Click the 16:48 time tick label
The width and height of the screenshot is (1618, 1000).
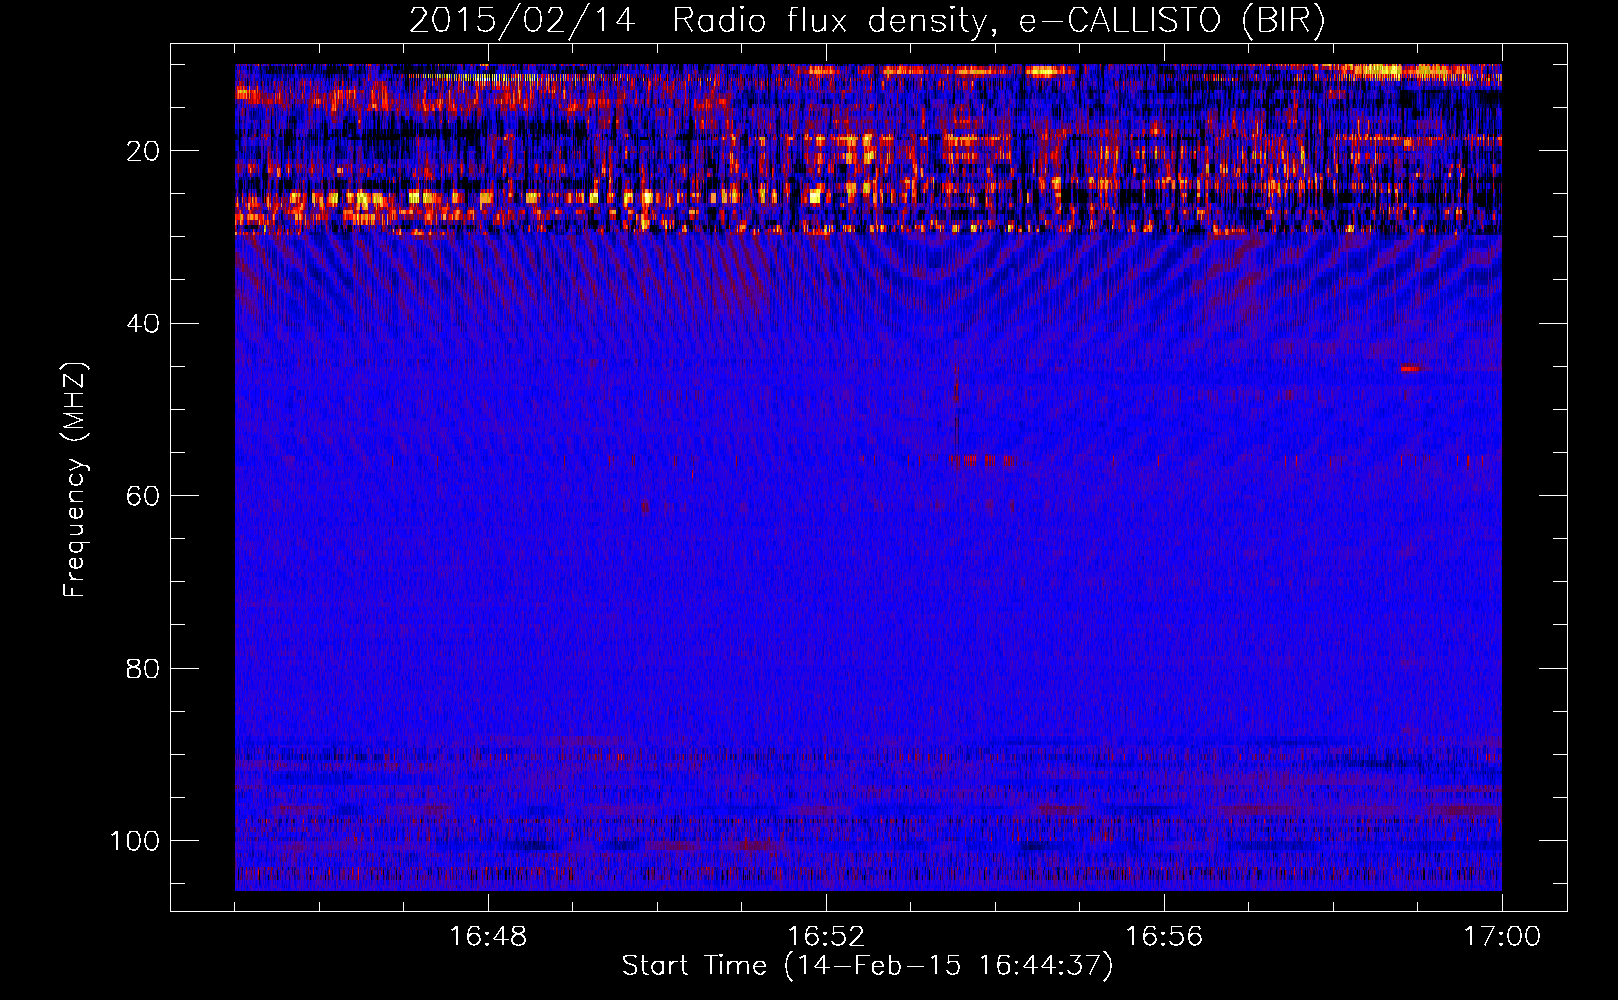click(488, 936)
